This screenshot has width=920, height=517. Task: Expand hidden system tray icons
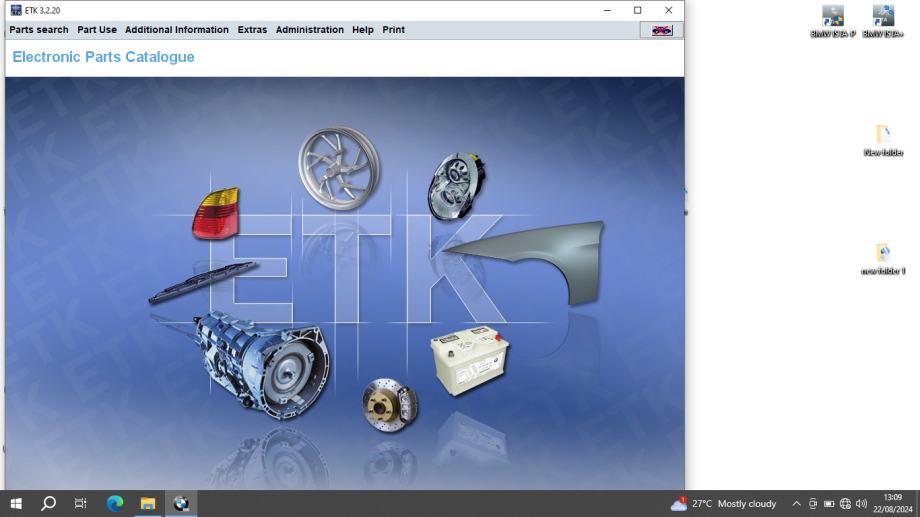pyautogui.click(x=796, y=504)
